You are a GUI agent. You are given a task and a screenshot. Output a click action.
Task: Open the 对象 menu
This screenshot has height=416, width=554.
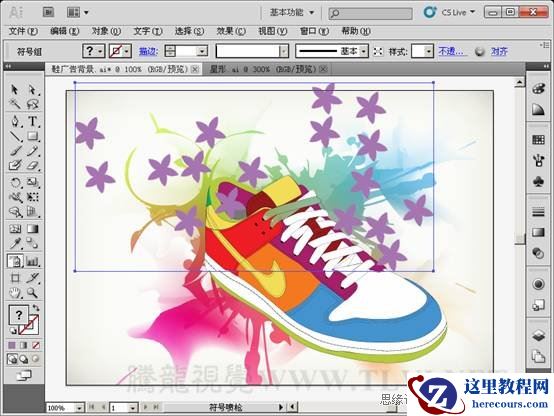click(x=106, y=31)
